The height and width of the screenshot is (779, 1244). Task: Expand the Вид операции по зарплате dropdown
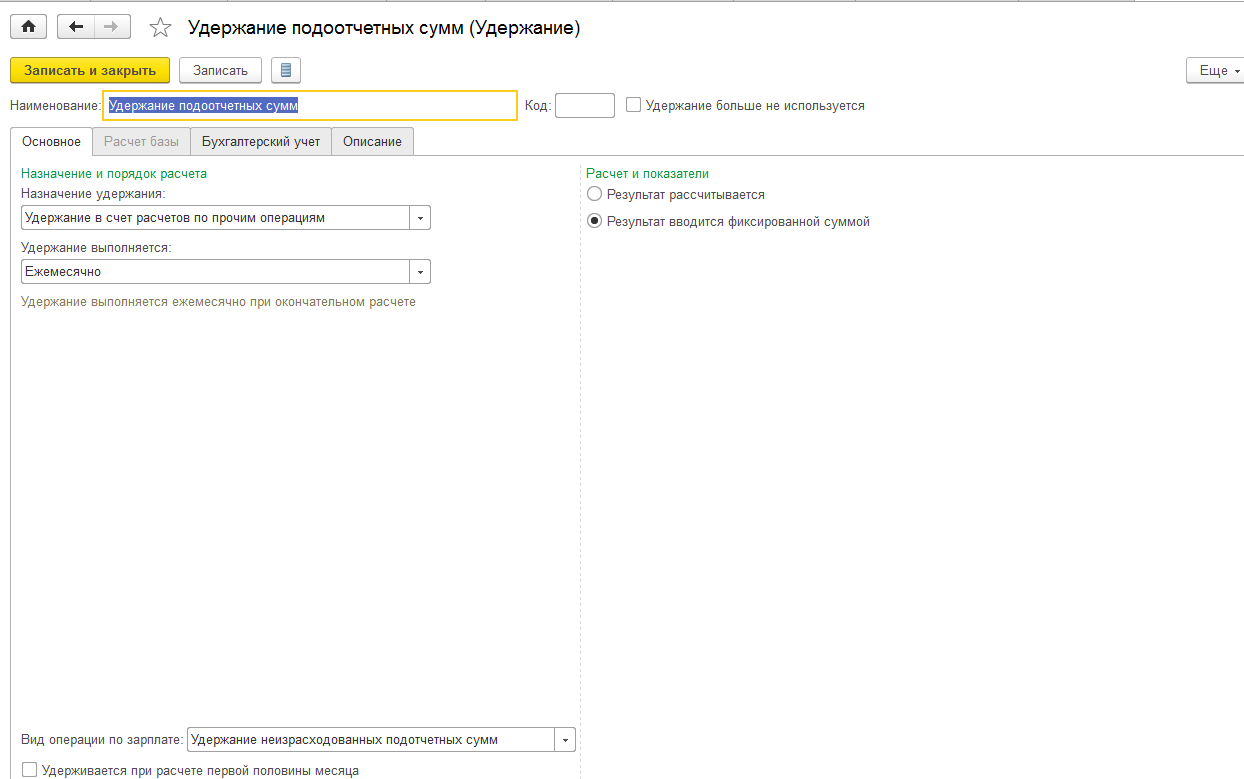click(566, 740)
